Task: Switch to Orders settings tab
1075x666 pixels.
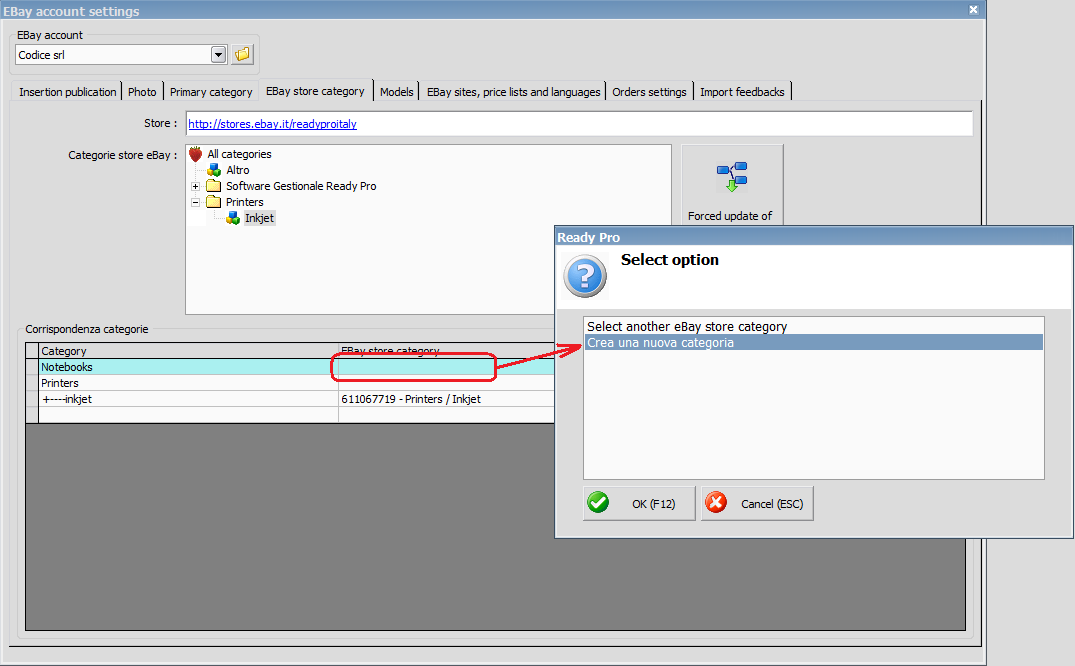Action: (649, 92)
